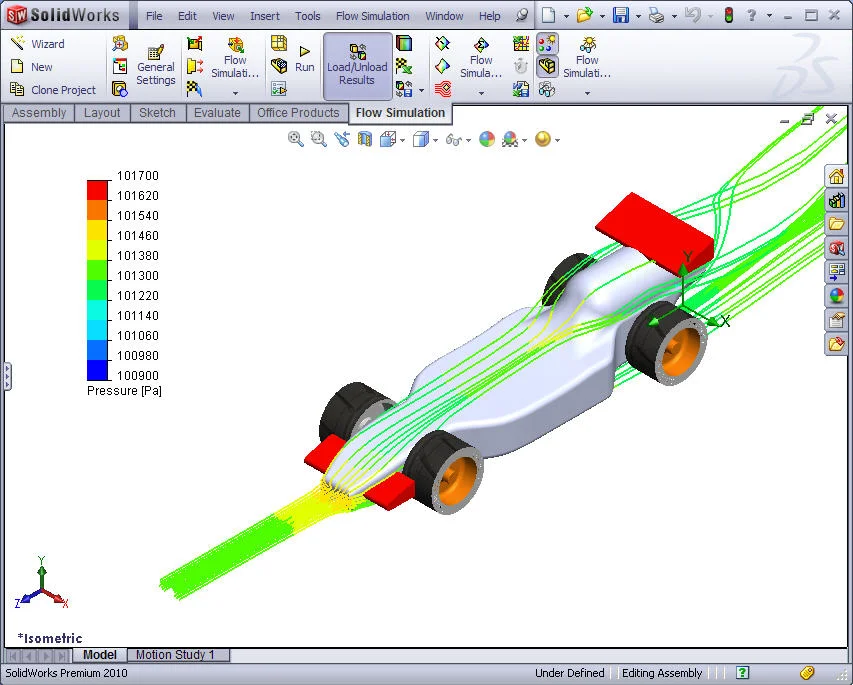Activate the Zoom to Area tool
Viewport: 853px width, 685px height.
317,139
